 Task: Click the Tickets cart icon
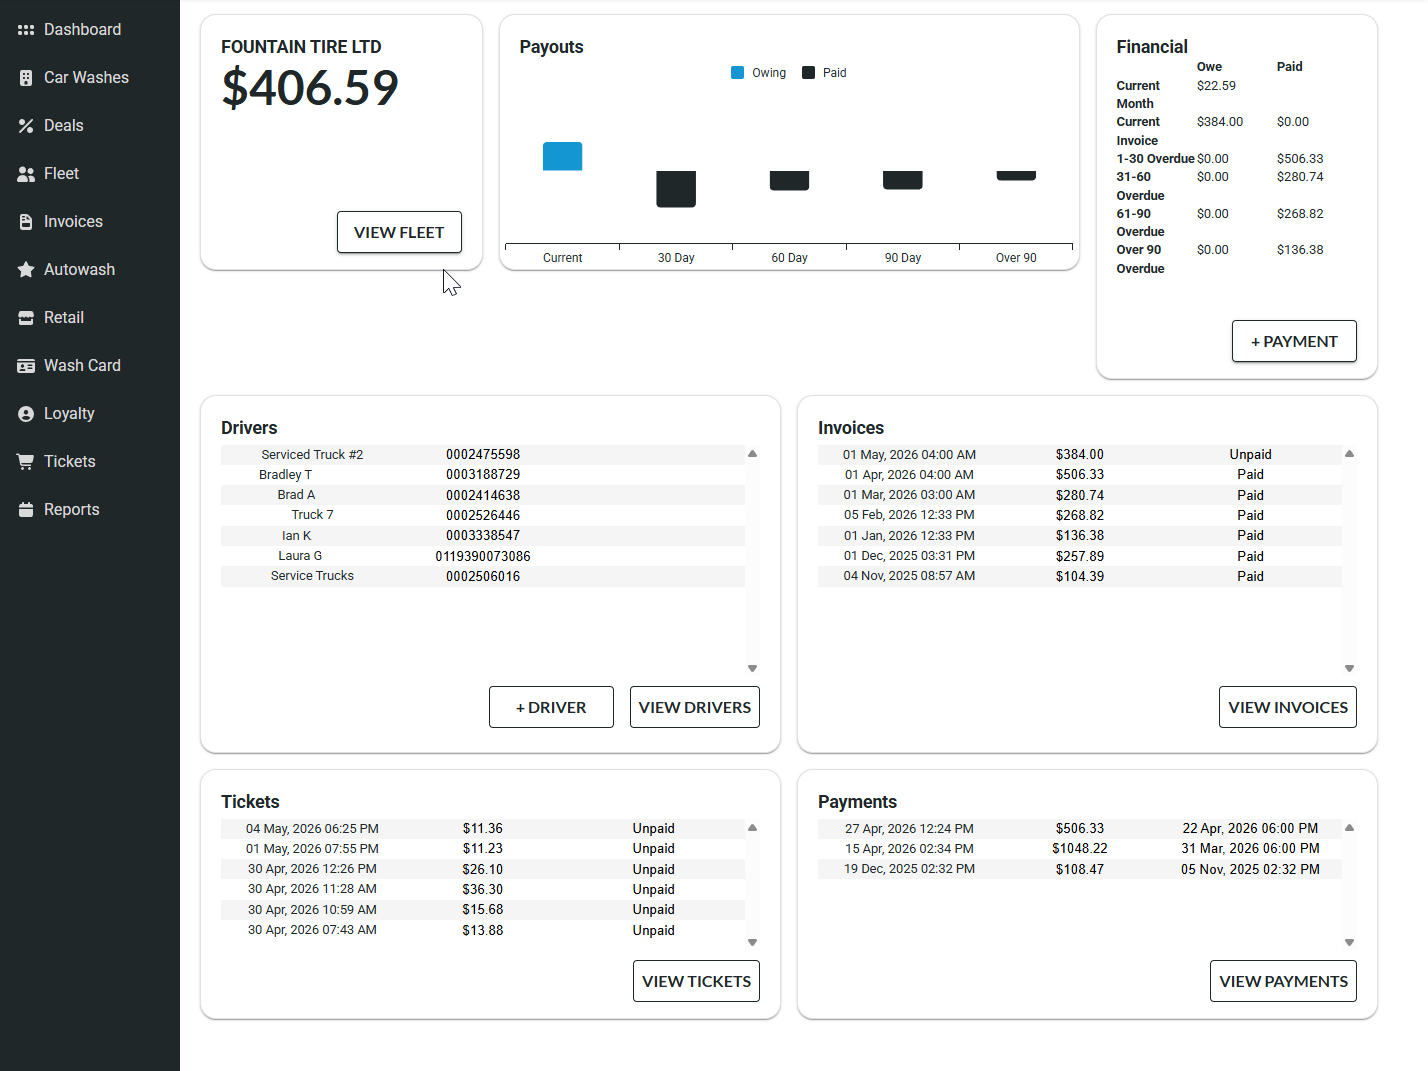pyautogui.click(x=26, y=462)
